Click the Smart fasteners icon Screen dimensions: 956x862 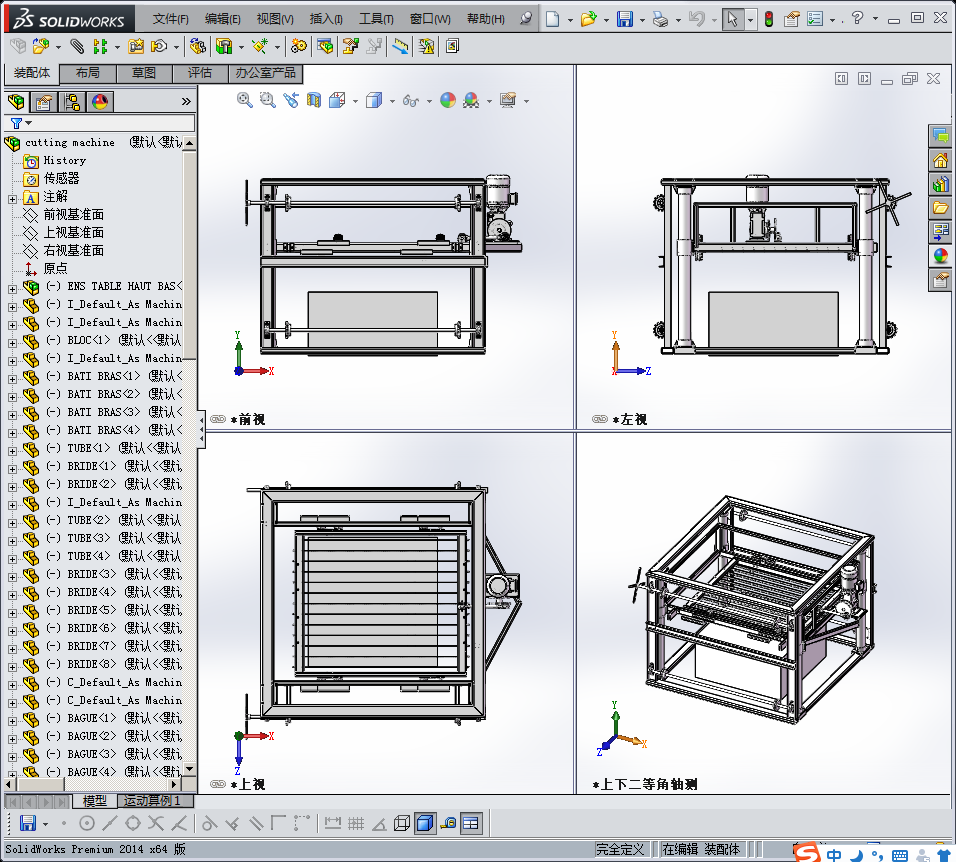click(136, 46)
